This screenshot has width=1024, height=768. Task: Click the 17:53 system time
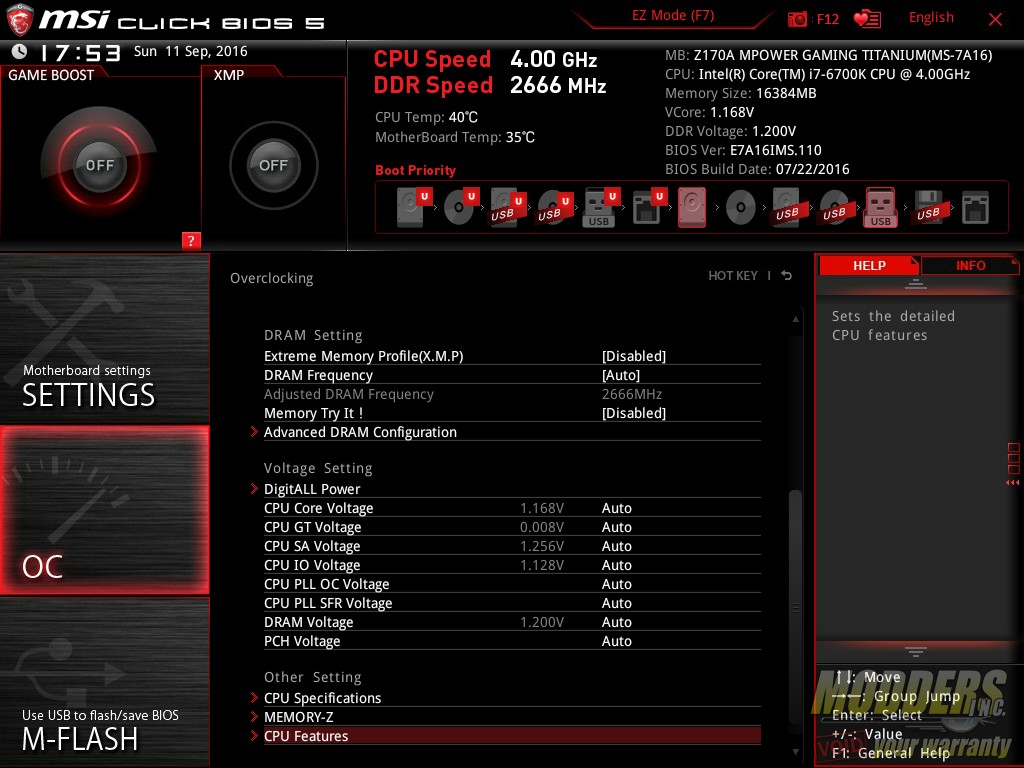[80, 52]
